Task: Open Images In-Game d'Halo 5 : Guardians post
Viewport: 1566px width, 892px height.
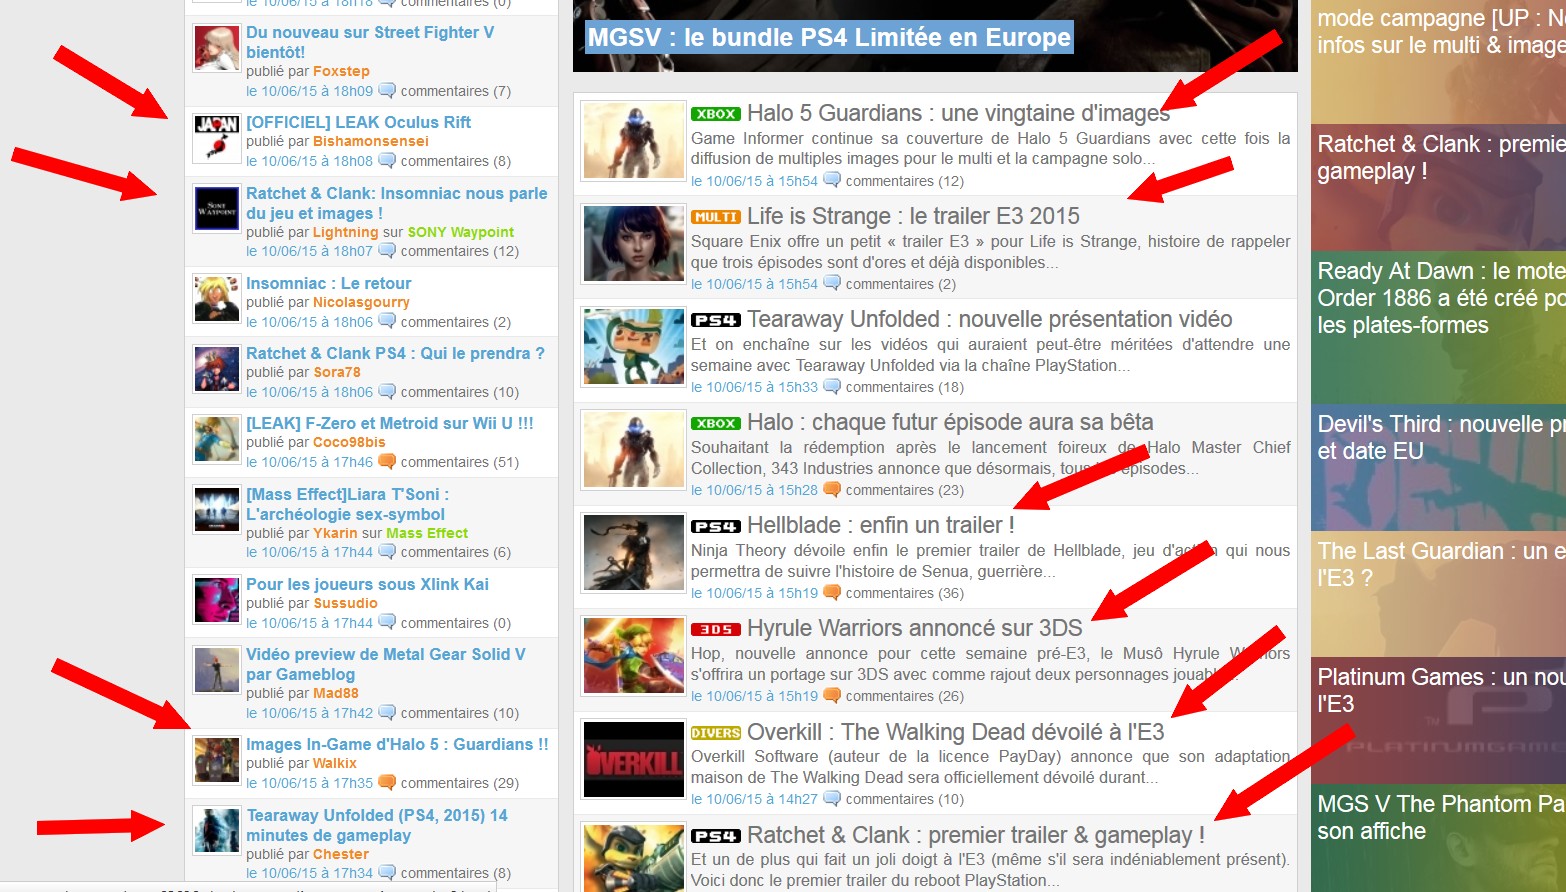Action: click(x=397, y=744)
